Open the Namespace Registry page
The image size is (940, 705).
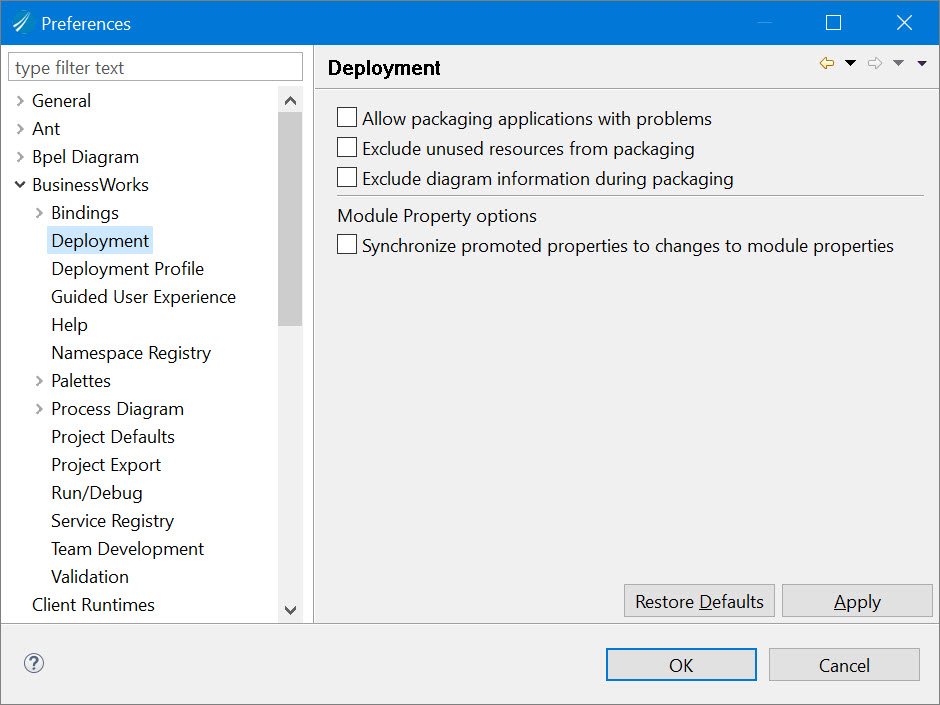(x=131, y=352)
